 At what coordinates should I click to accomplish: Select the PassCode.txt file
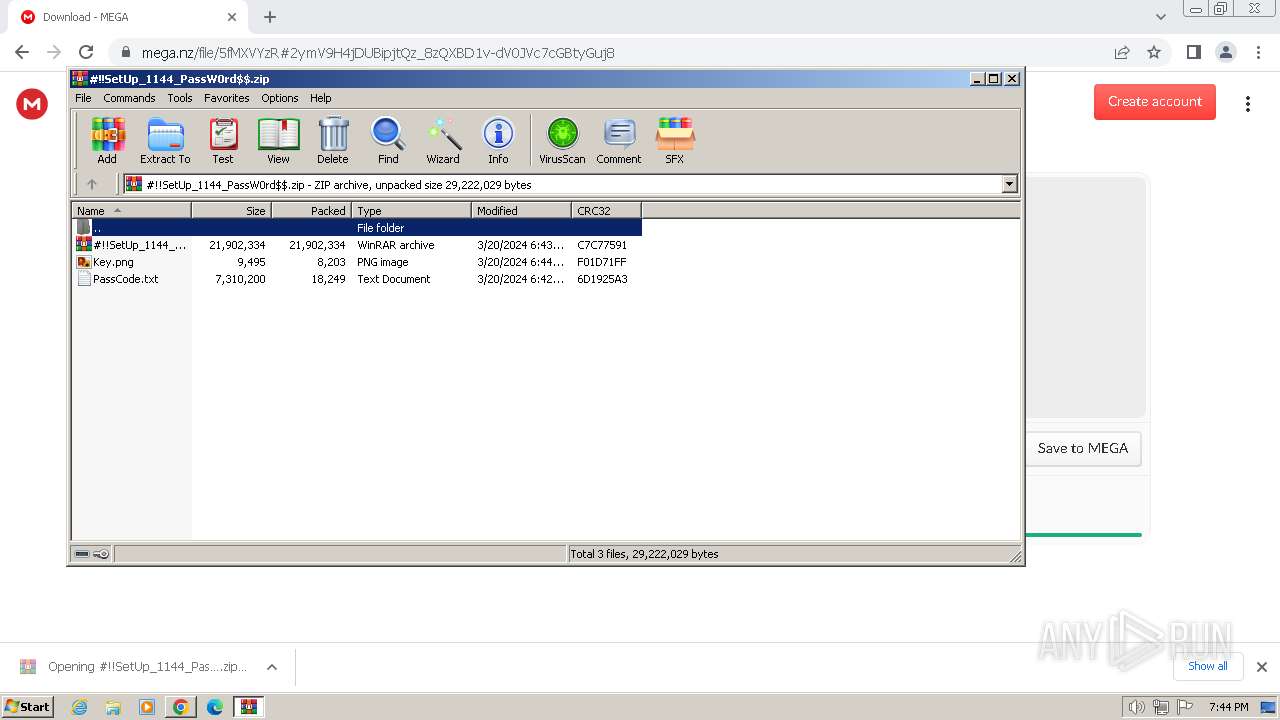pos(357,279)
